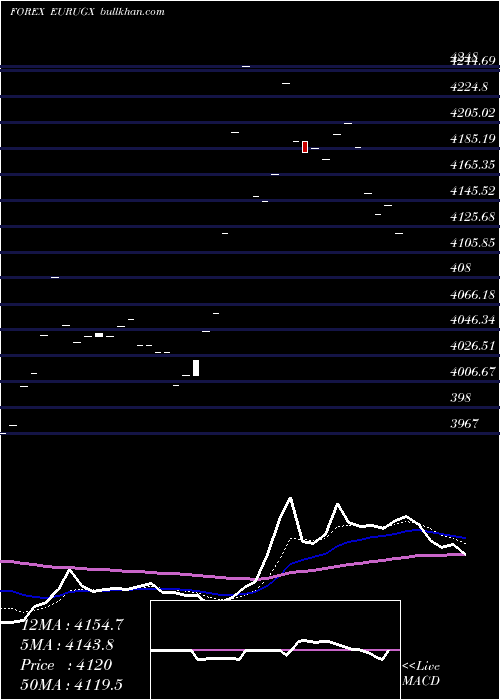Select the 4006.67 price axis label
This screenshot has width=500, height=700.
[x=473, y=371]
